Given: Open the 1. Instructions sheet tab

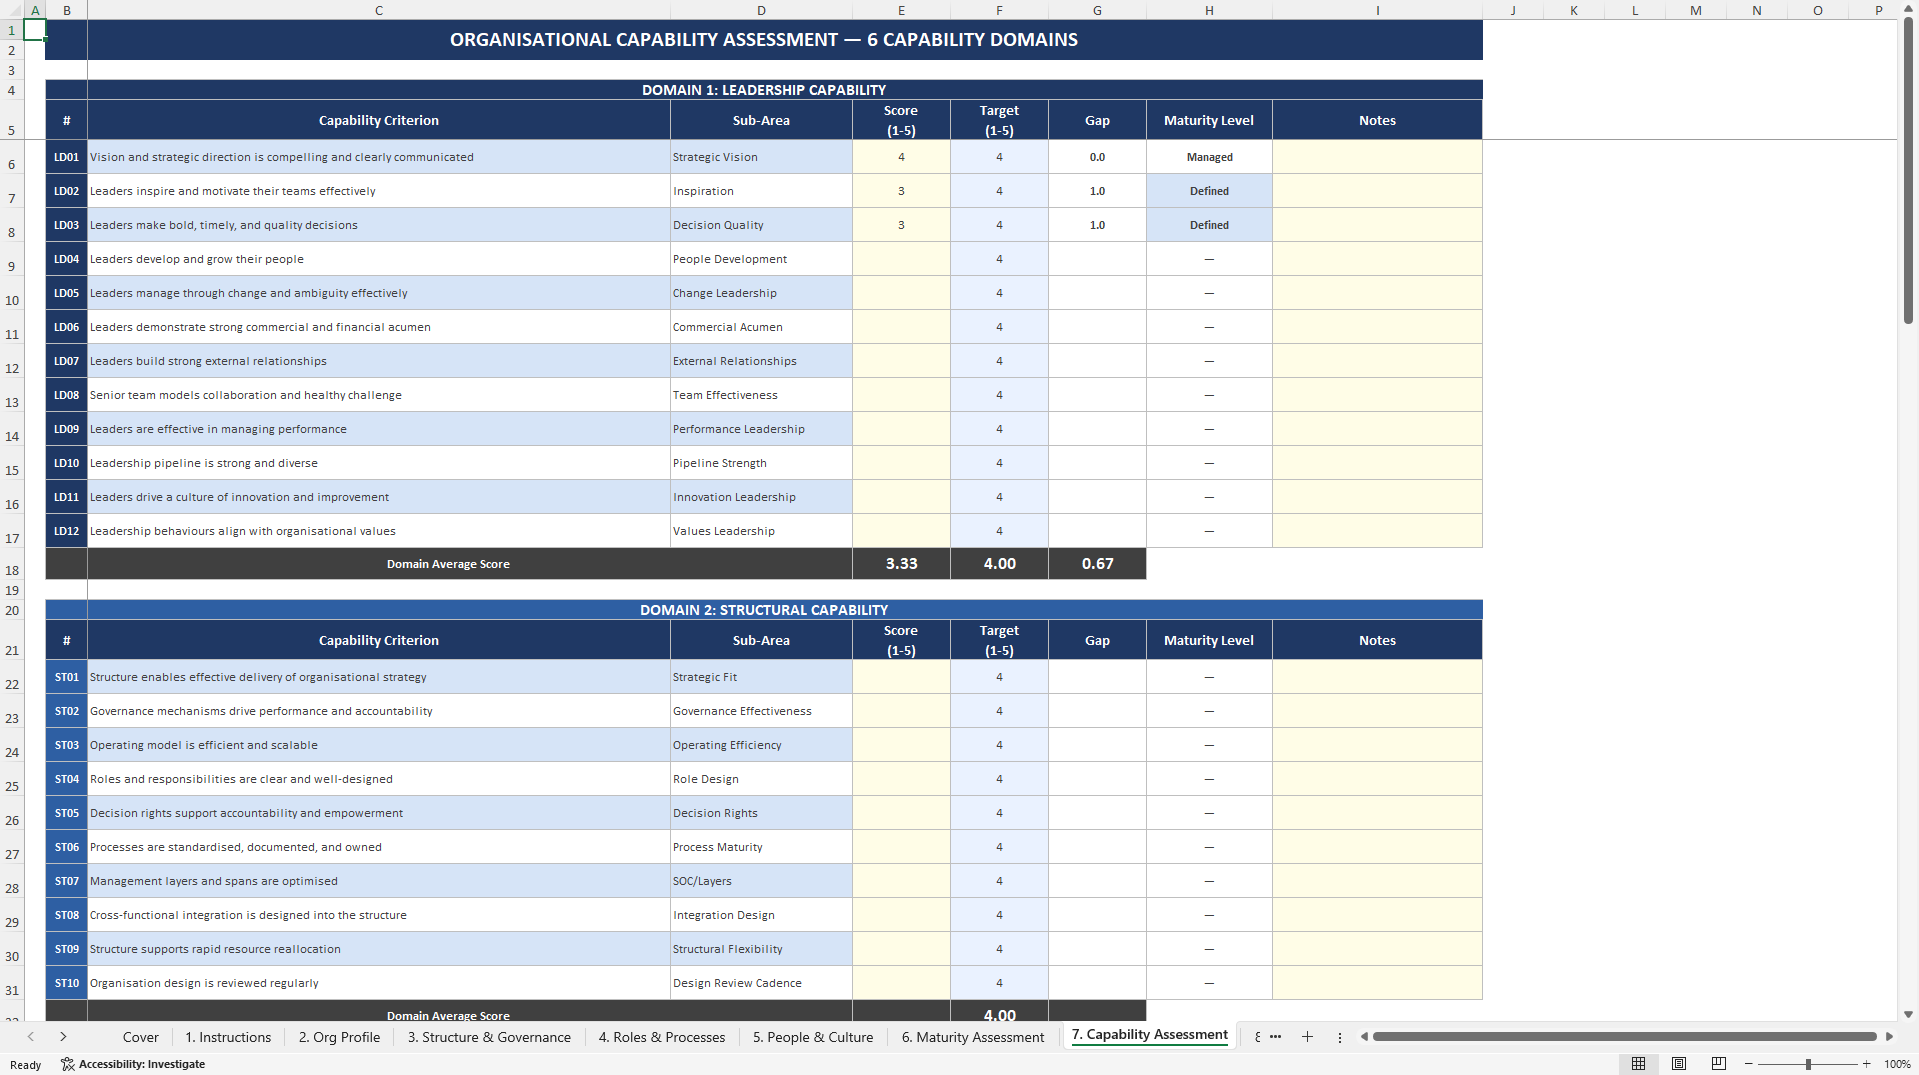Looking at the screenshot, I should pos(228,1037).
